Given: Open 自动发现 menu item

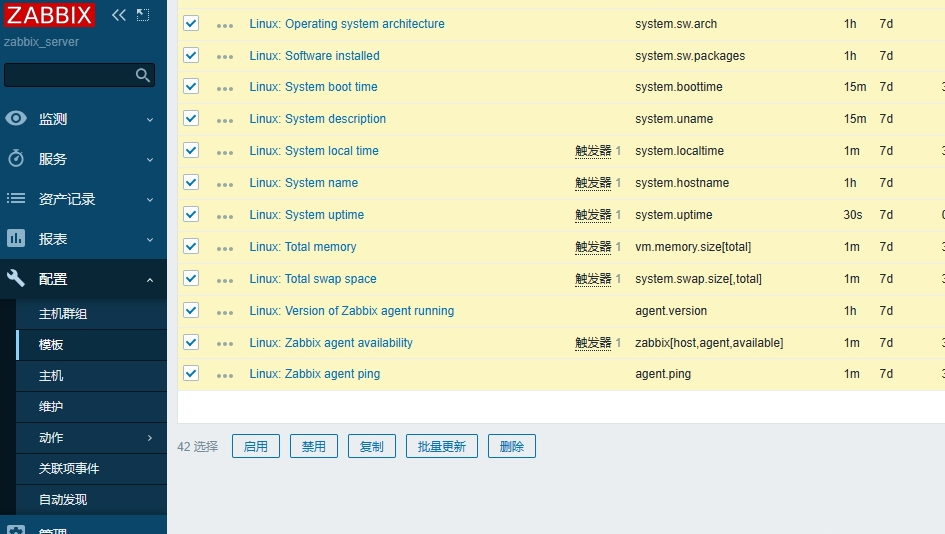Looking at the screenshot, I should 63,500.
